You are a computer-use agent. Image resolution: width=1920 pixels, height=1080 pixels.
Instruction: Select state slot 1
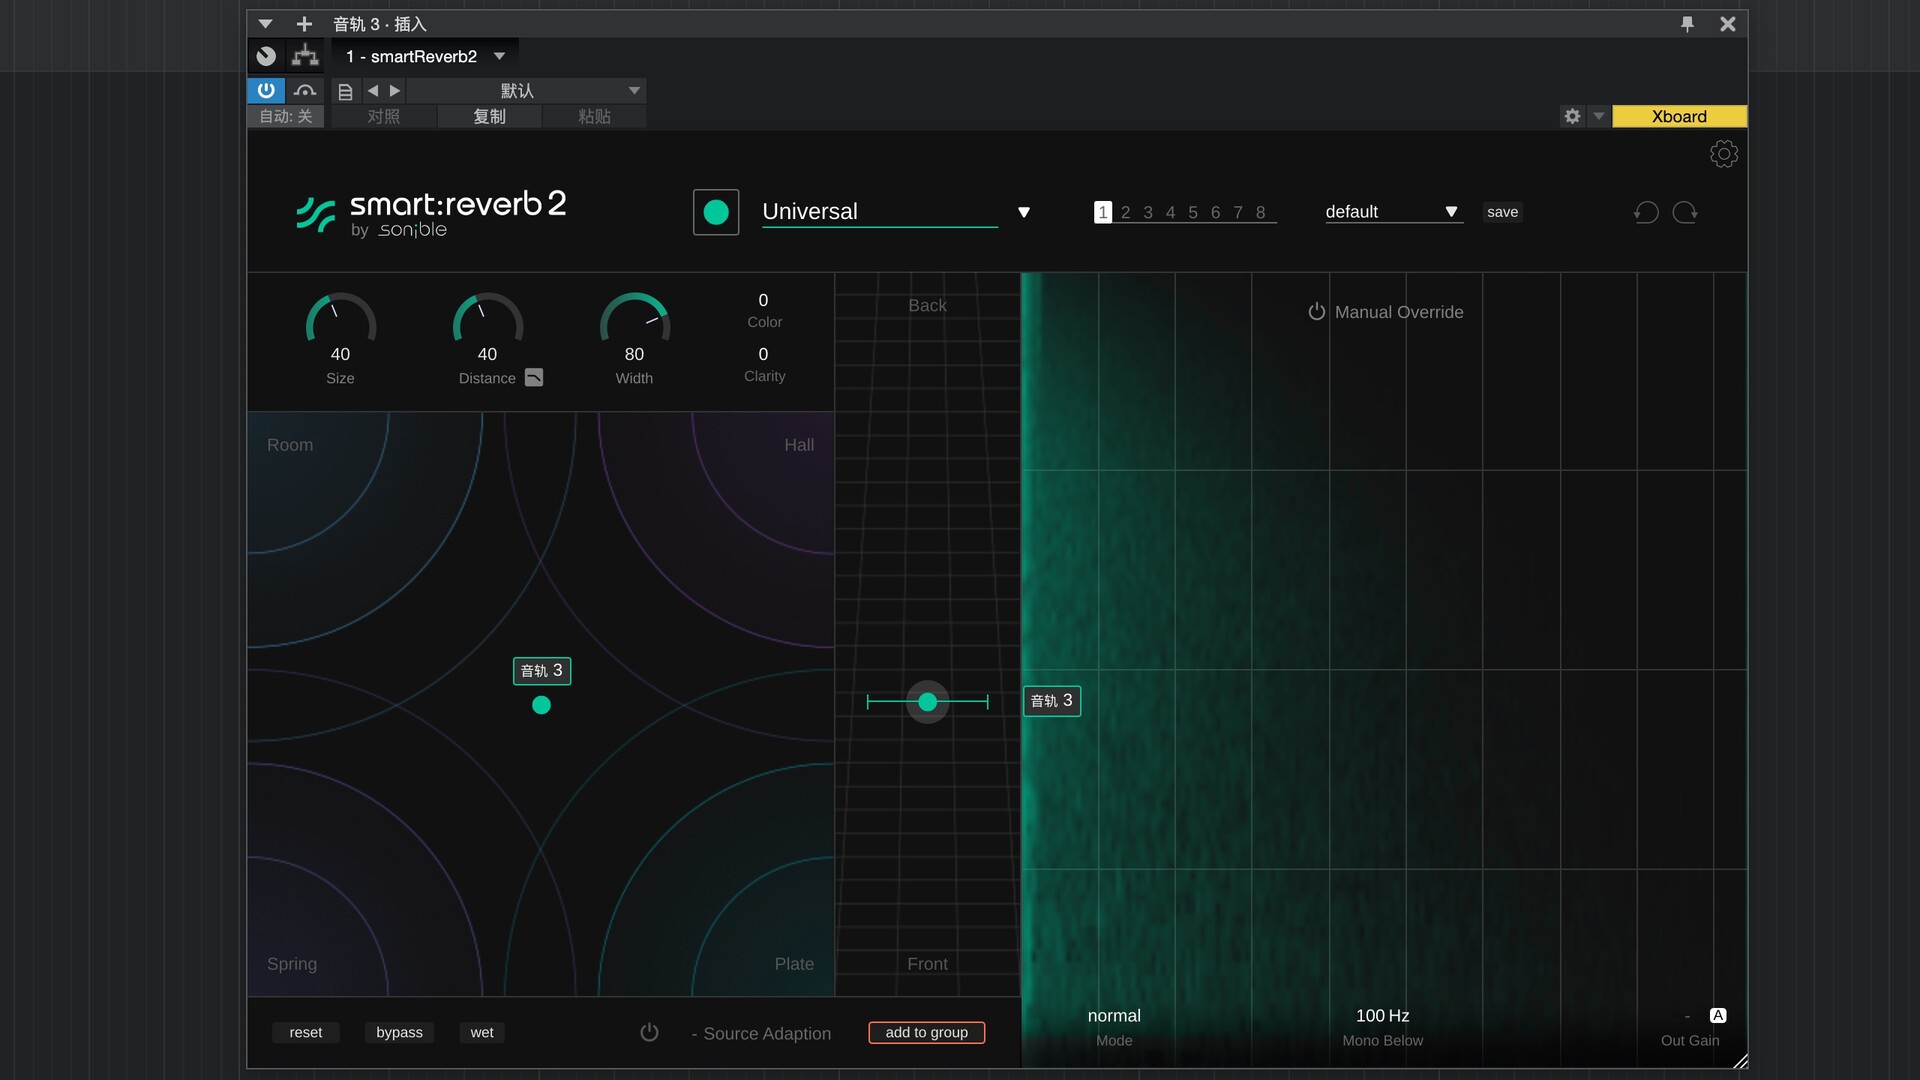pos(1103,212)
